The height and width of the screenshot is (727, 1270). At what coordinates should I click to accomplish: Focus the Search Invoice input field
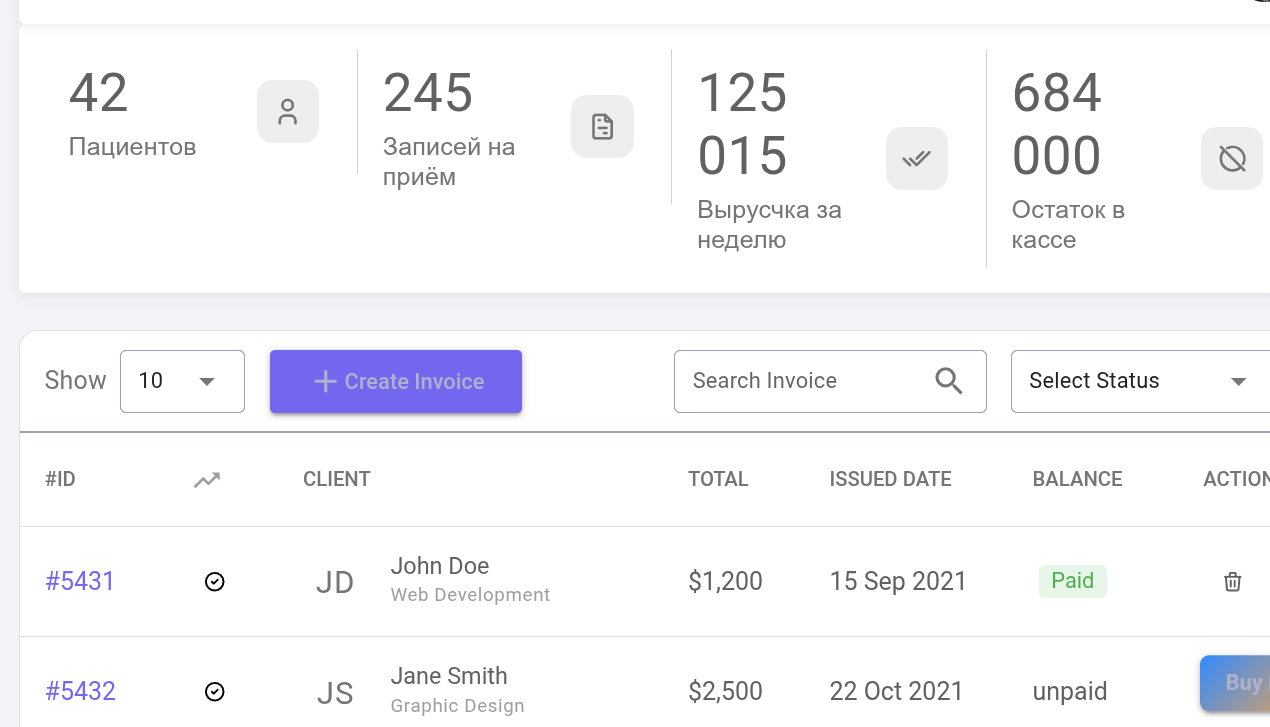coord(800,381)
